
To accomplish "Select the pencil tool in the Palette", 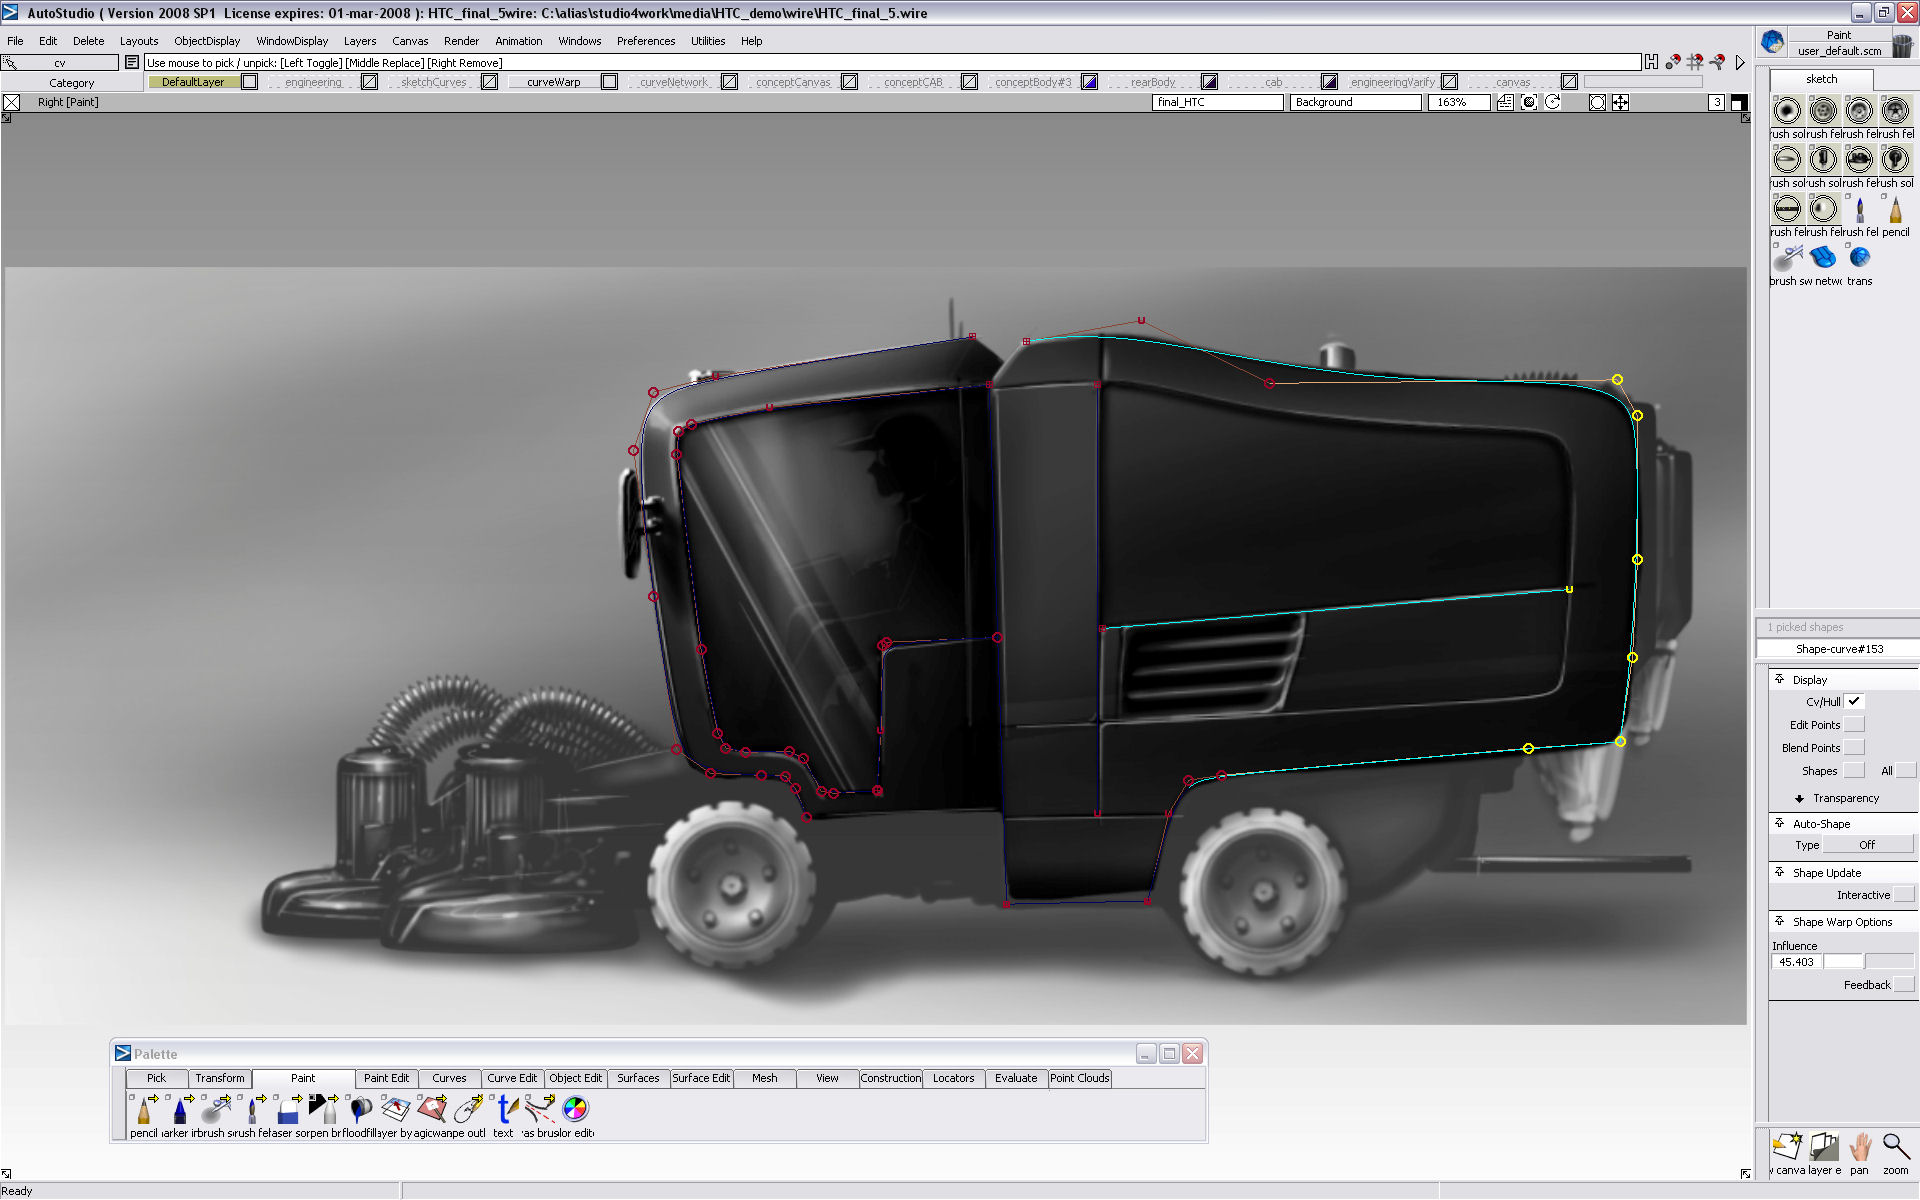I will [x=144, y=1110].
